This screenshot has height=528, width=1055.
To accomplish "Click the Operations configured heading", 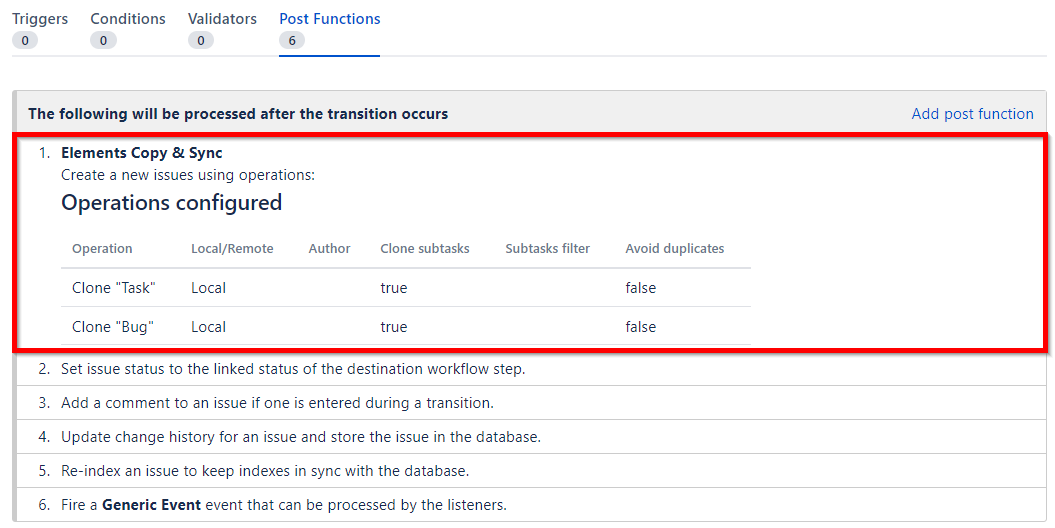I will (171, 203).
